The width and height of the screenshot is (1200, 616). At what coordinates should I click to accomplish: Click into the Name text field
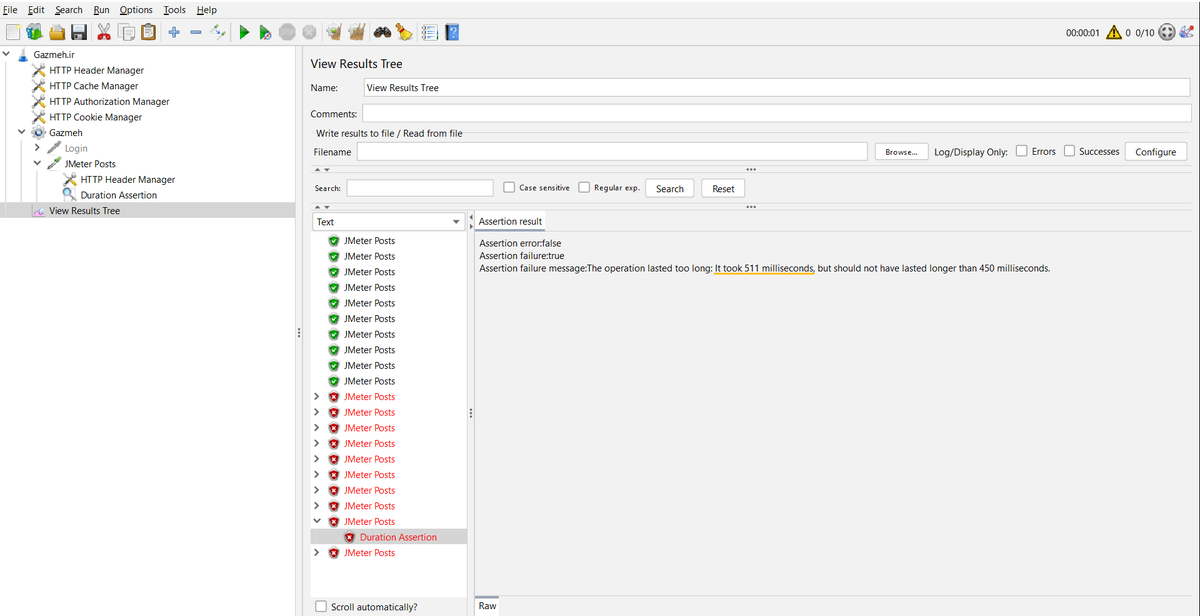click(x=776, y=88)
